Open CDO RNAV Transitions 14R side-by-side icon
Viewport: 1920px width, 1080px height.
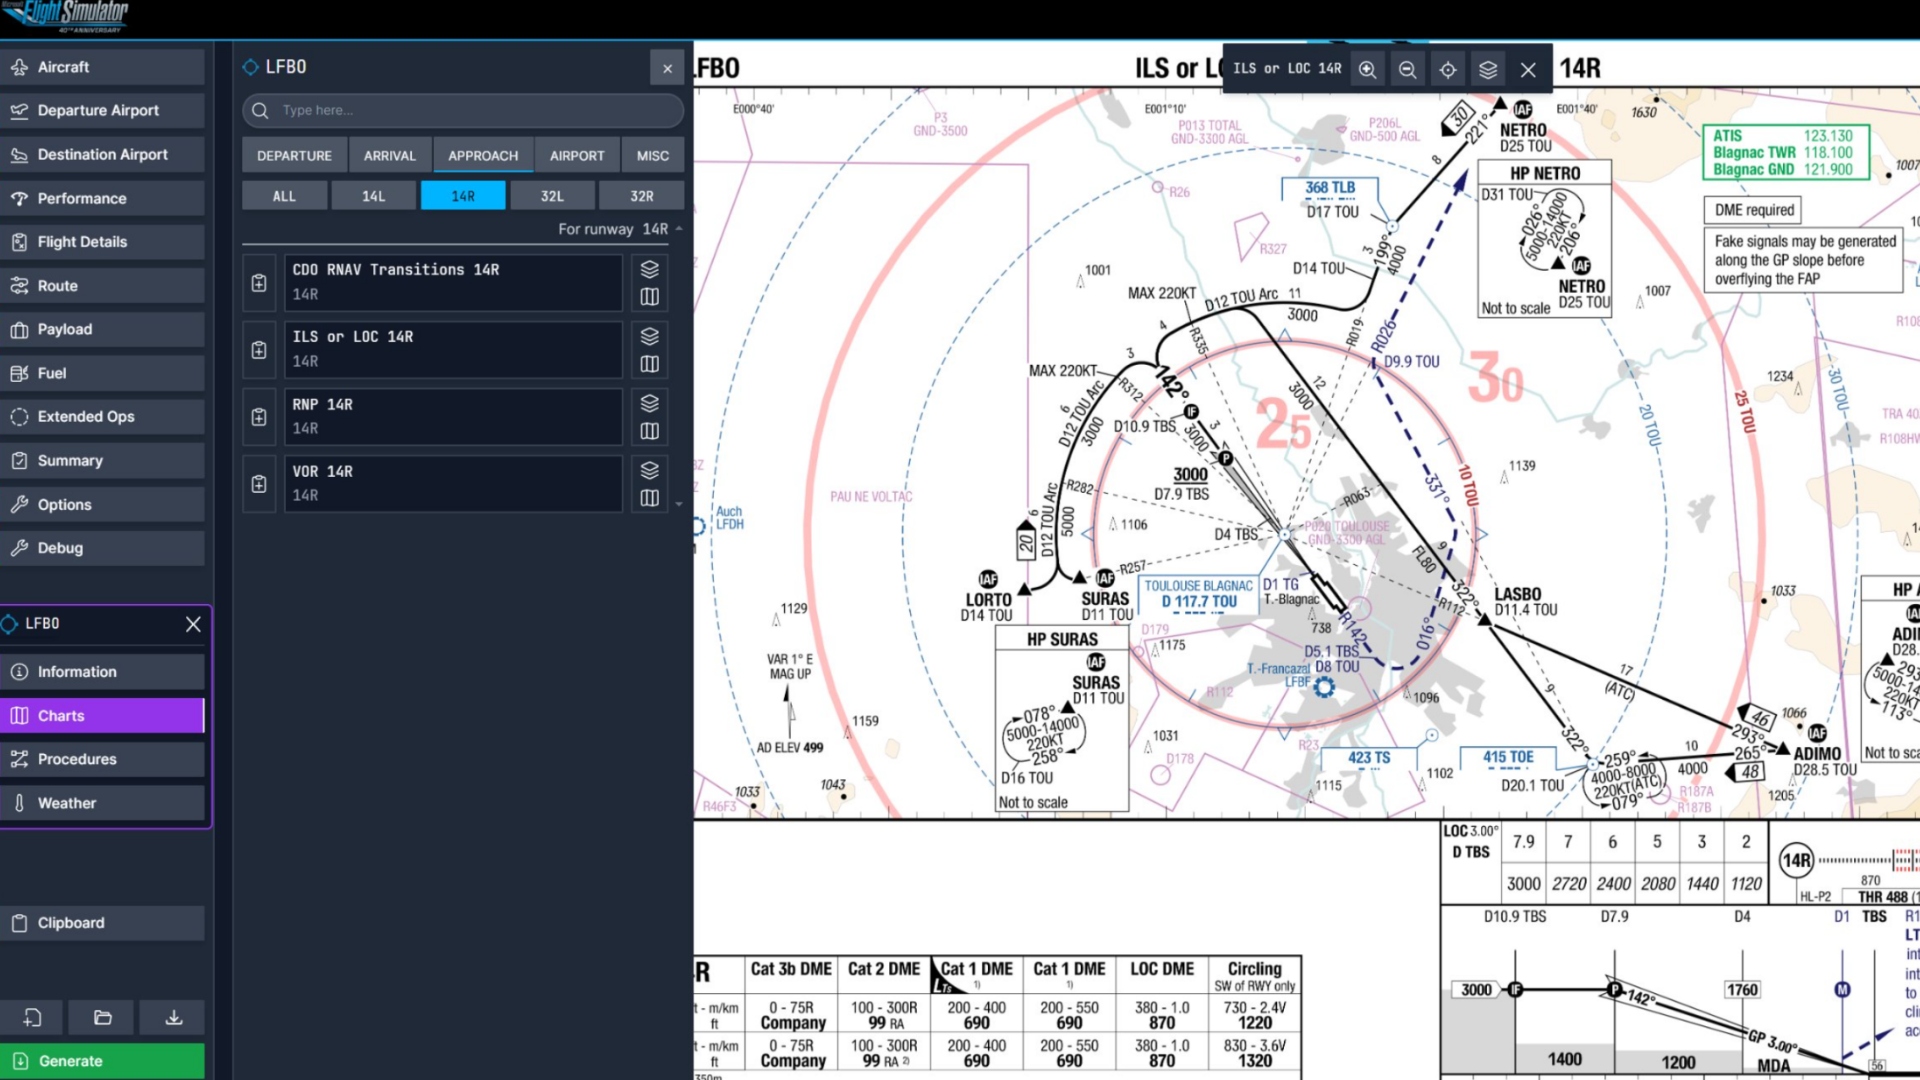[649, 297]
